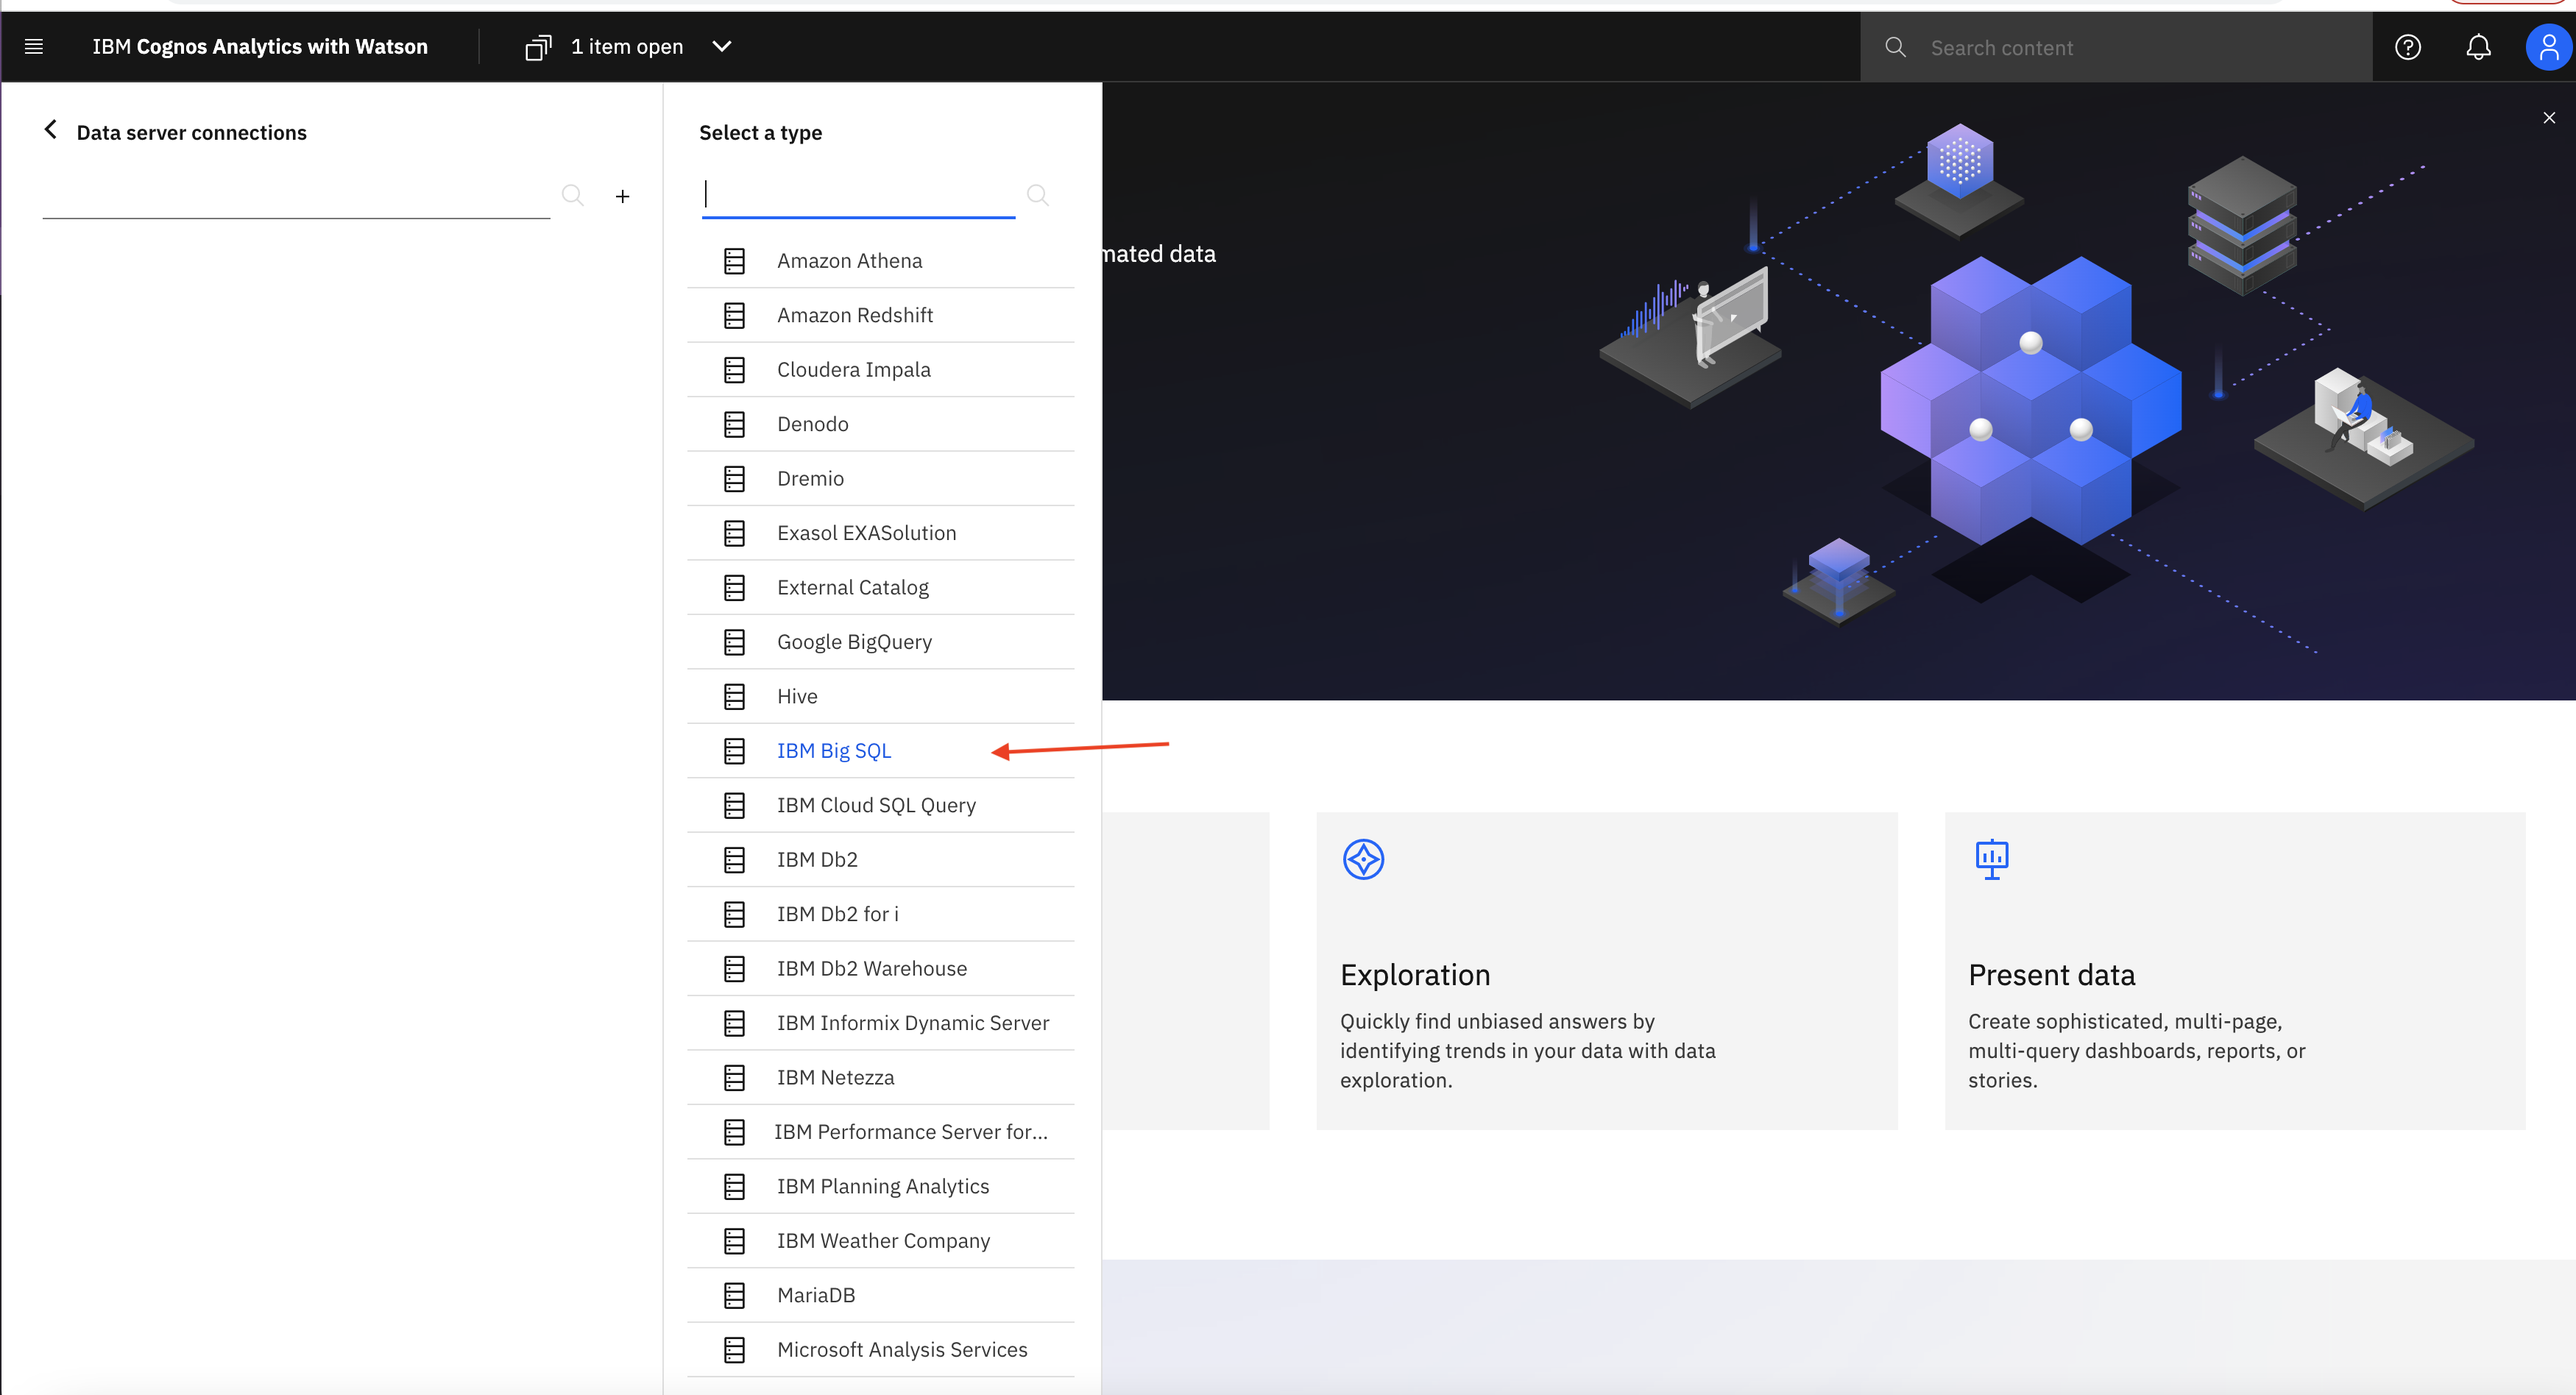This screenshot has height=1395, width=2576.
Task: Choose IBM Planning Analytics
Action: pos(880,1187)
